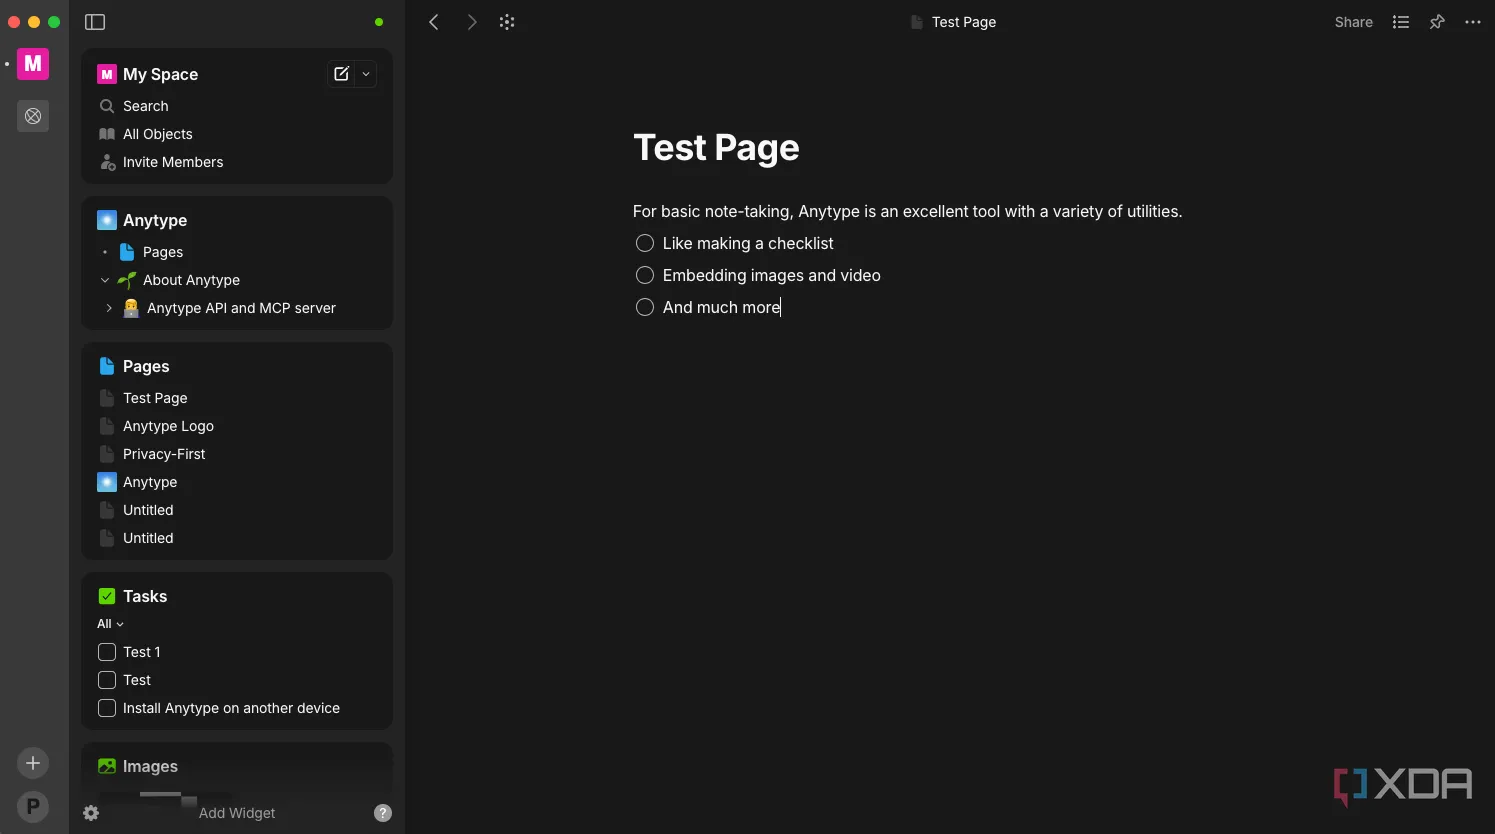The height and width of the screenshot is (834, 1495).
Task: Open the dropdown arrow beside new object button
Action: point(366,74)
